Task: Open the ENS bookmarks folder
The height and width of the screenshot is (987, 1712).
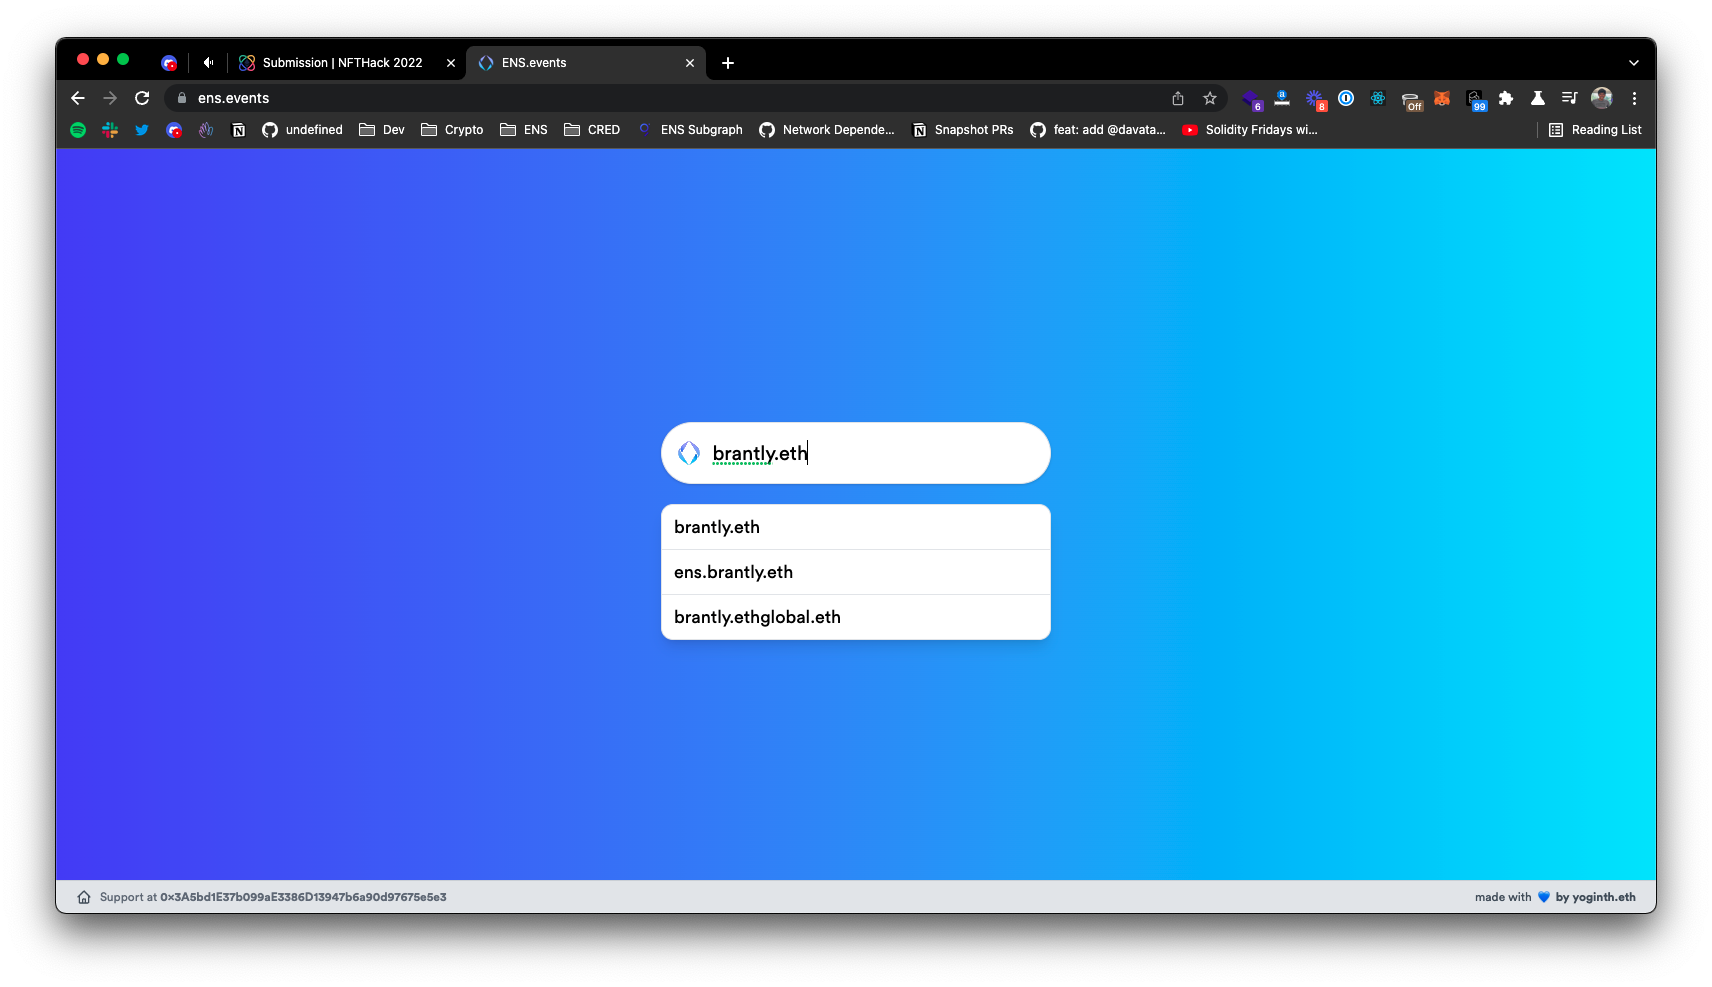Action: tap(524, 130)
